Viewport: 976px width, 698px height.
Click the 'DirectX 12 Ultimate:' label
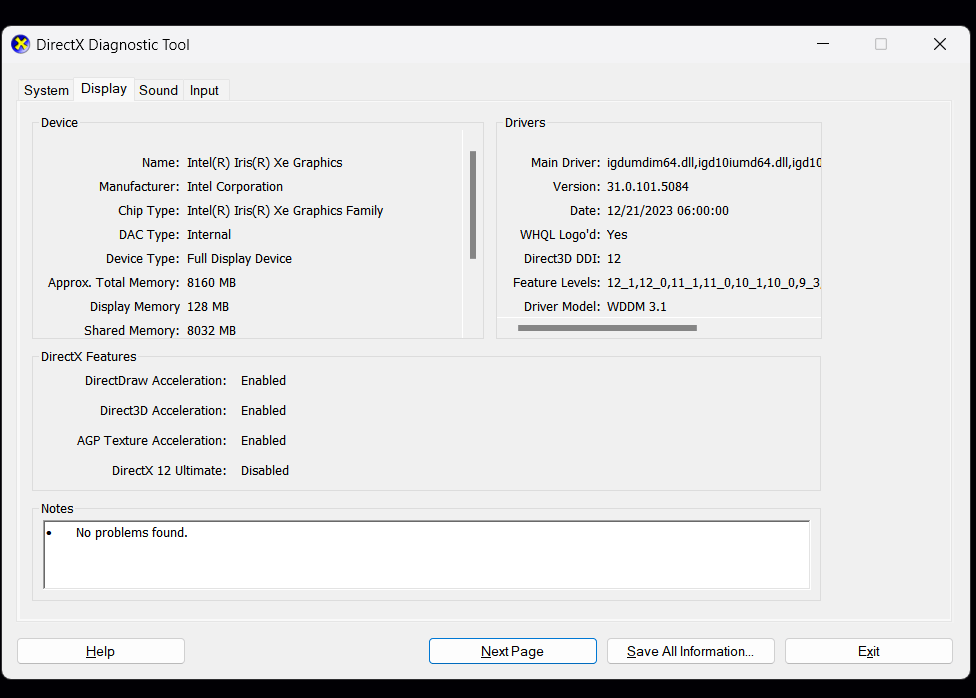pos(169,470)
